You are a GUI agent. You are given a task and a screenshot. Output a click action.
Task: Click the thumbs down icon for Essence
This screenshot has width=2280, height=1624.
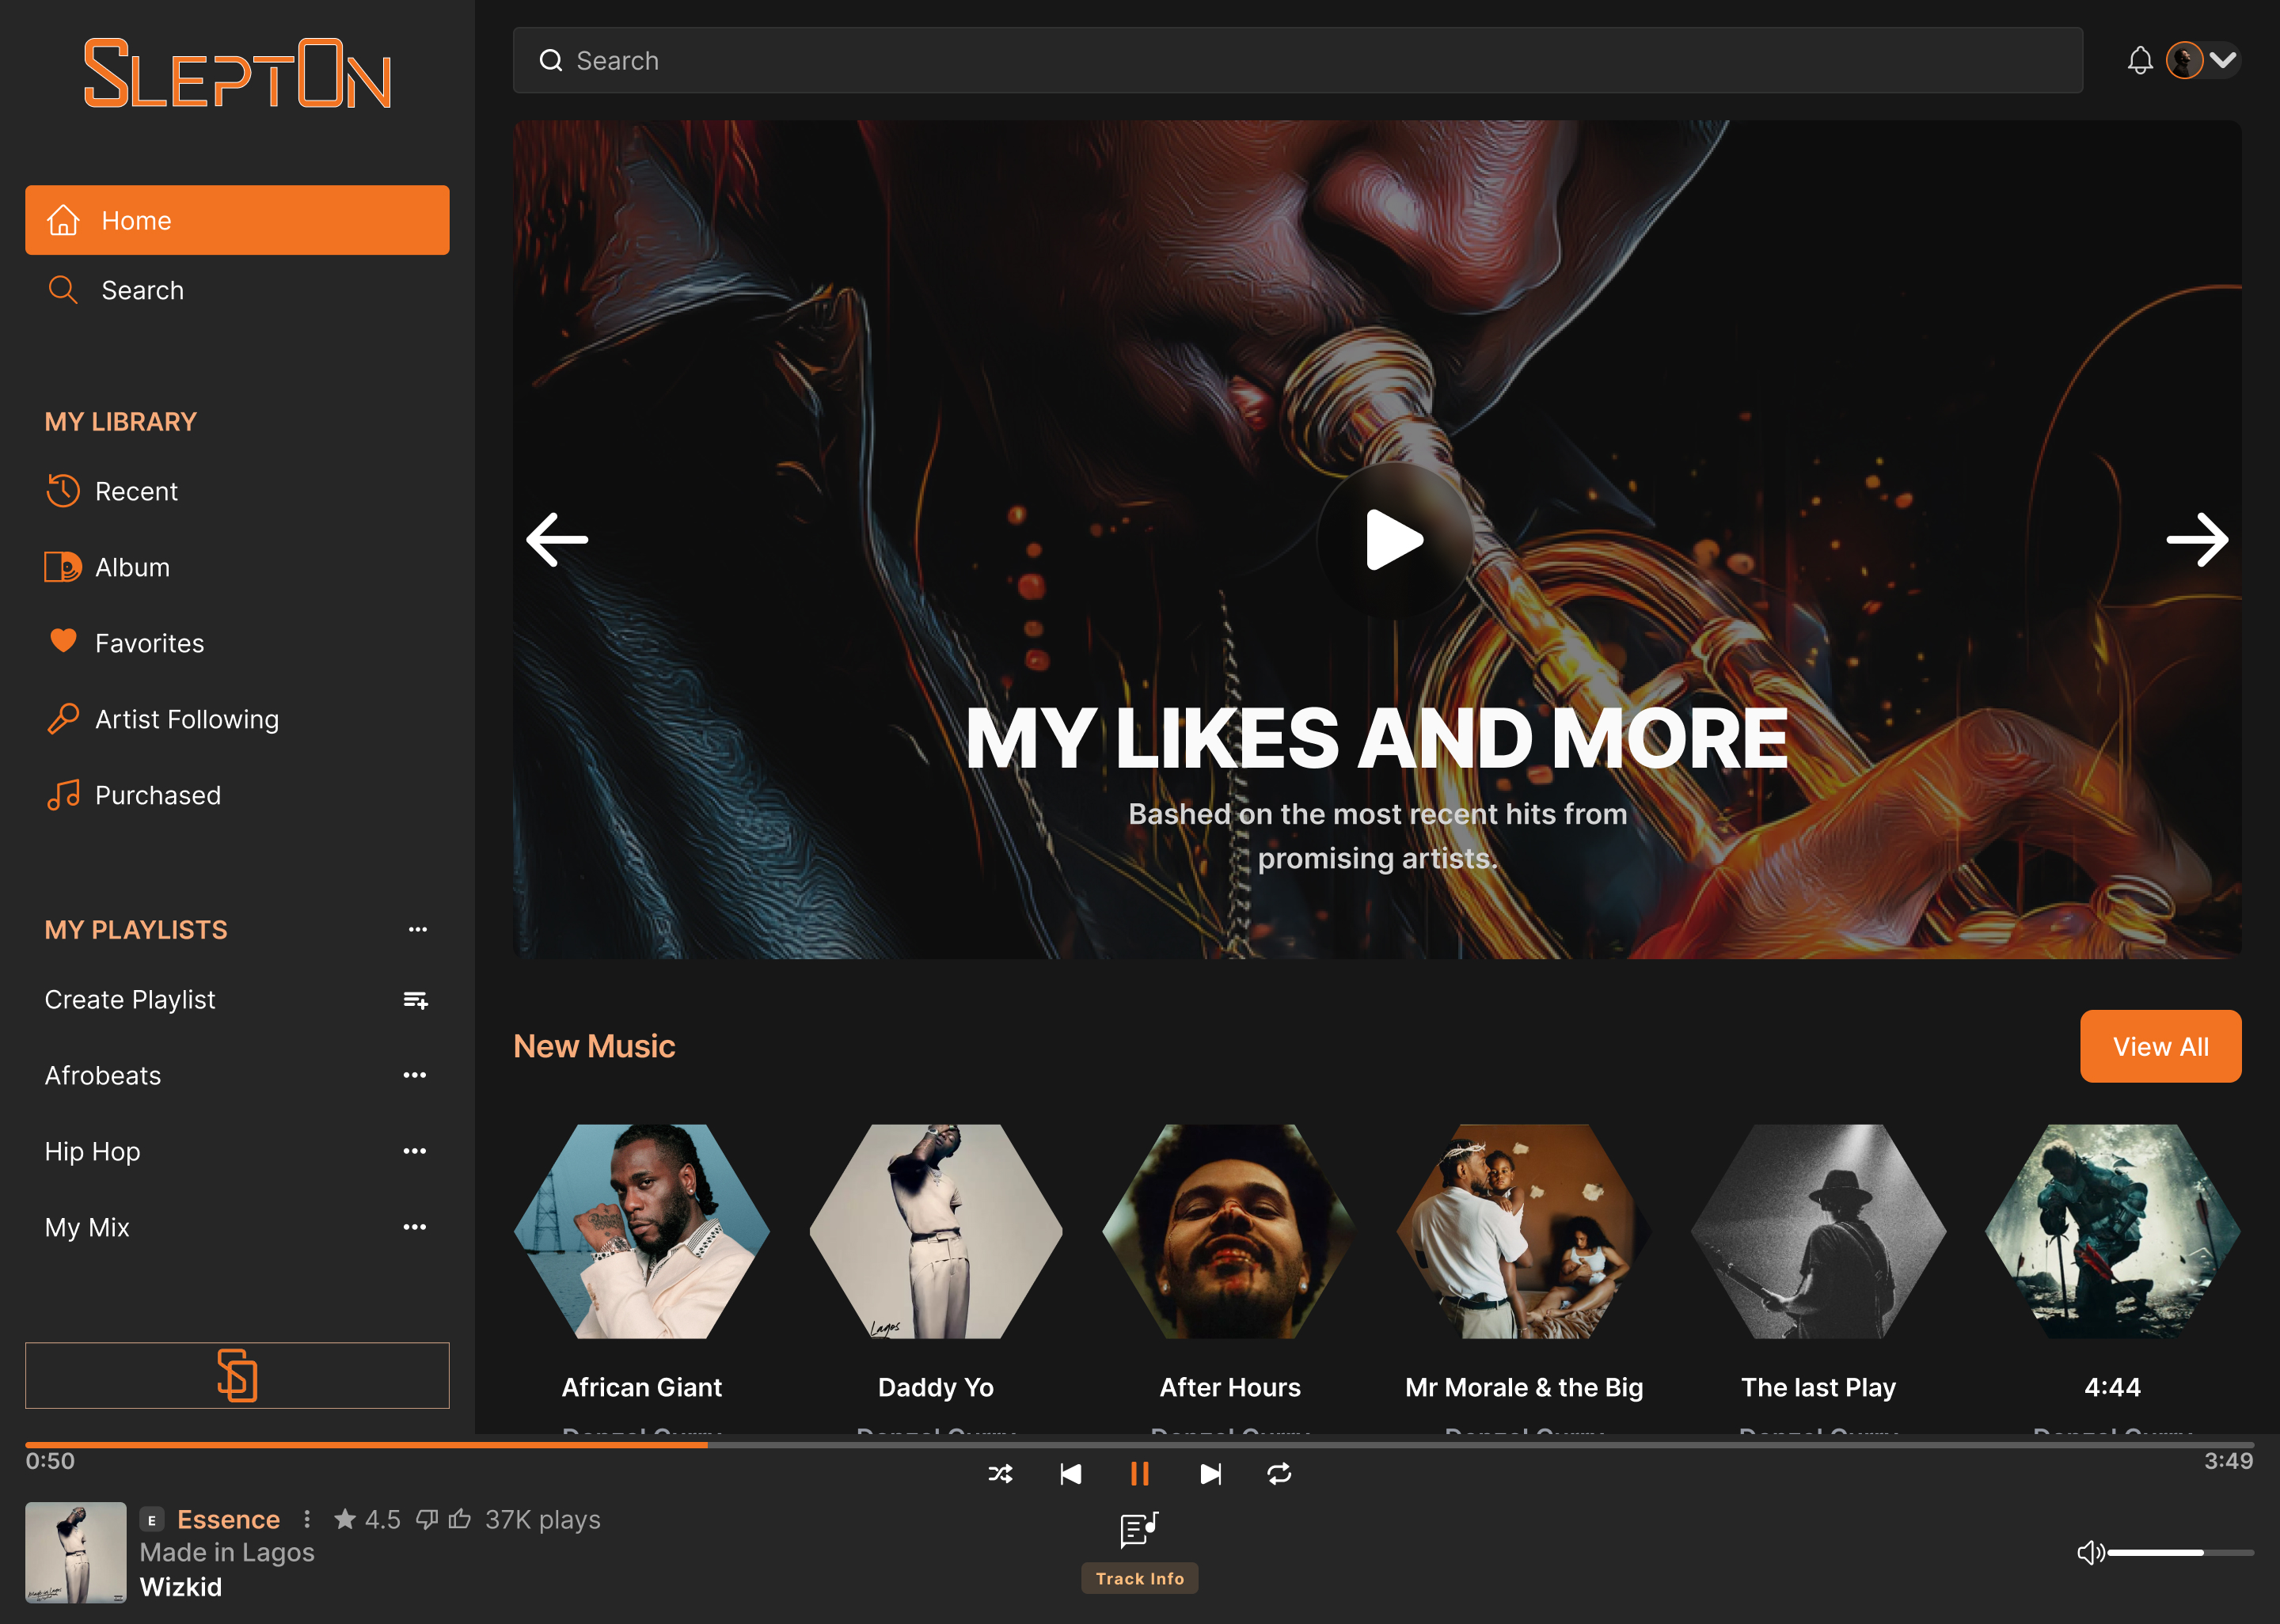tap(427, 1519)
